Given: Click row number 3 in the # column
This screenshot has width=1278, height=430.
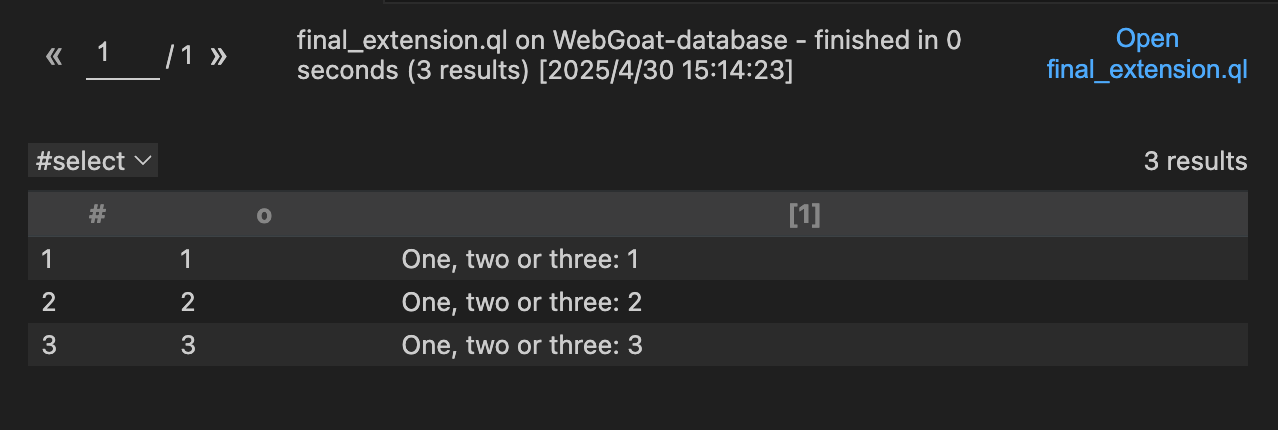Looking at the screenshot, I should (x=48, y=346).
